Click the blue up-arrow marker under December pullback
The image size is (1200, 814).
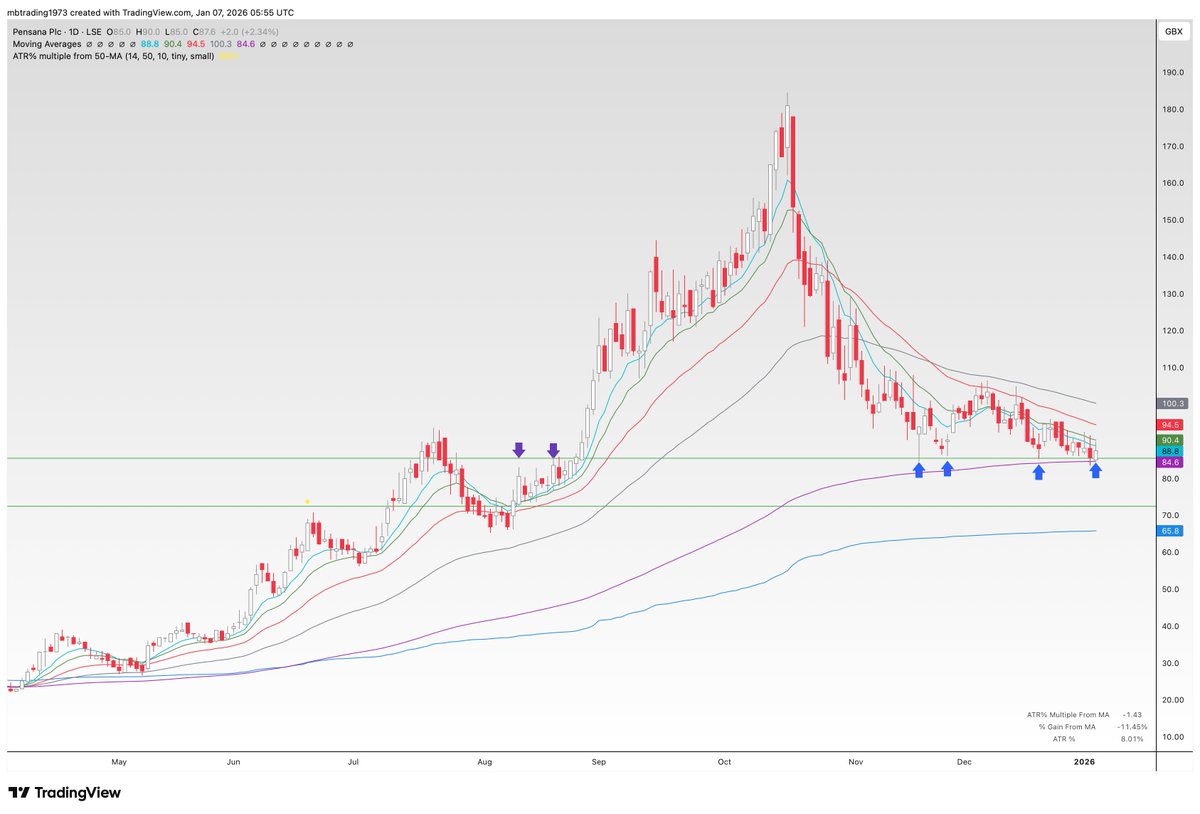pyautogui.click(x=1037, y=473)
